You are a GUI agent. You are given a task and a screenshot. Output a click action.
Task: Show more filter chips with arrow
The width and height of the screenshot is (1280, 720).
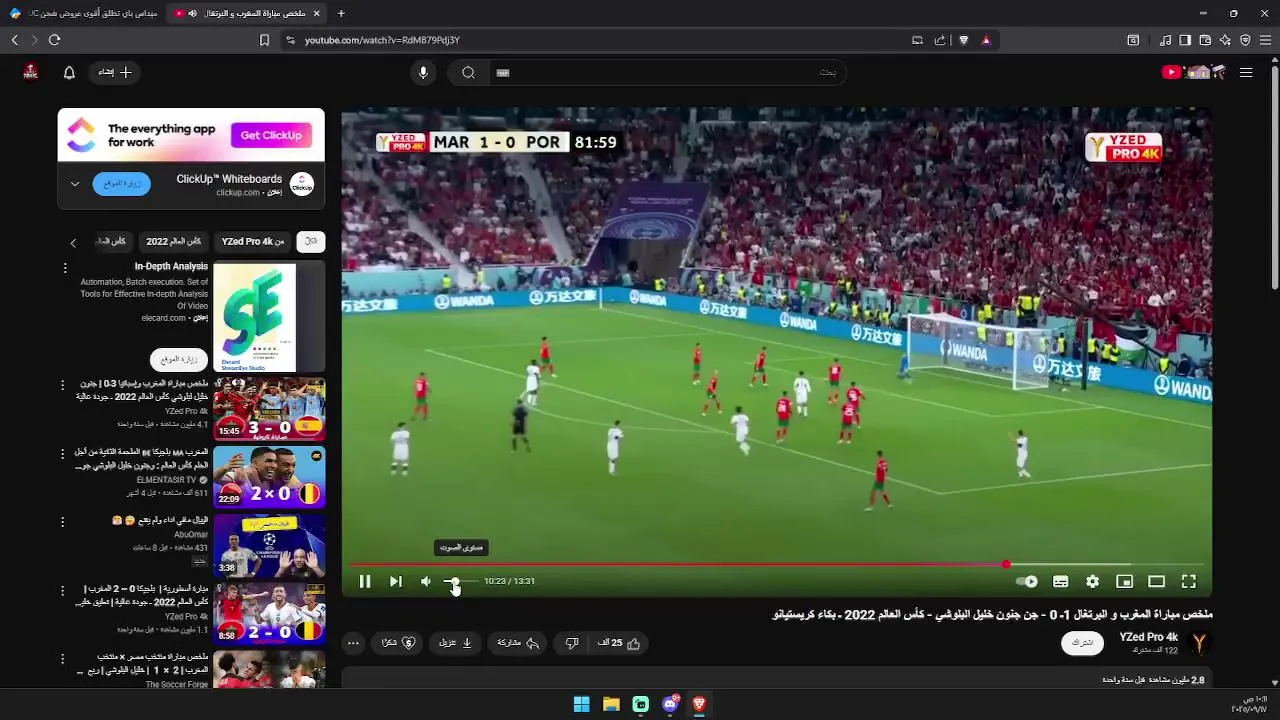[73, 242]
